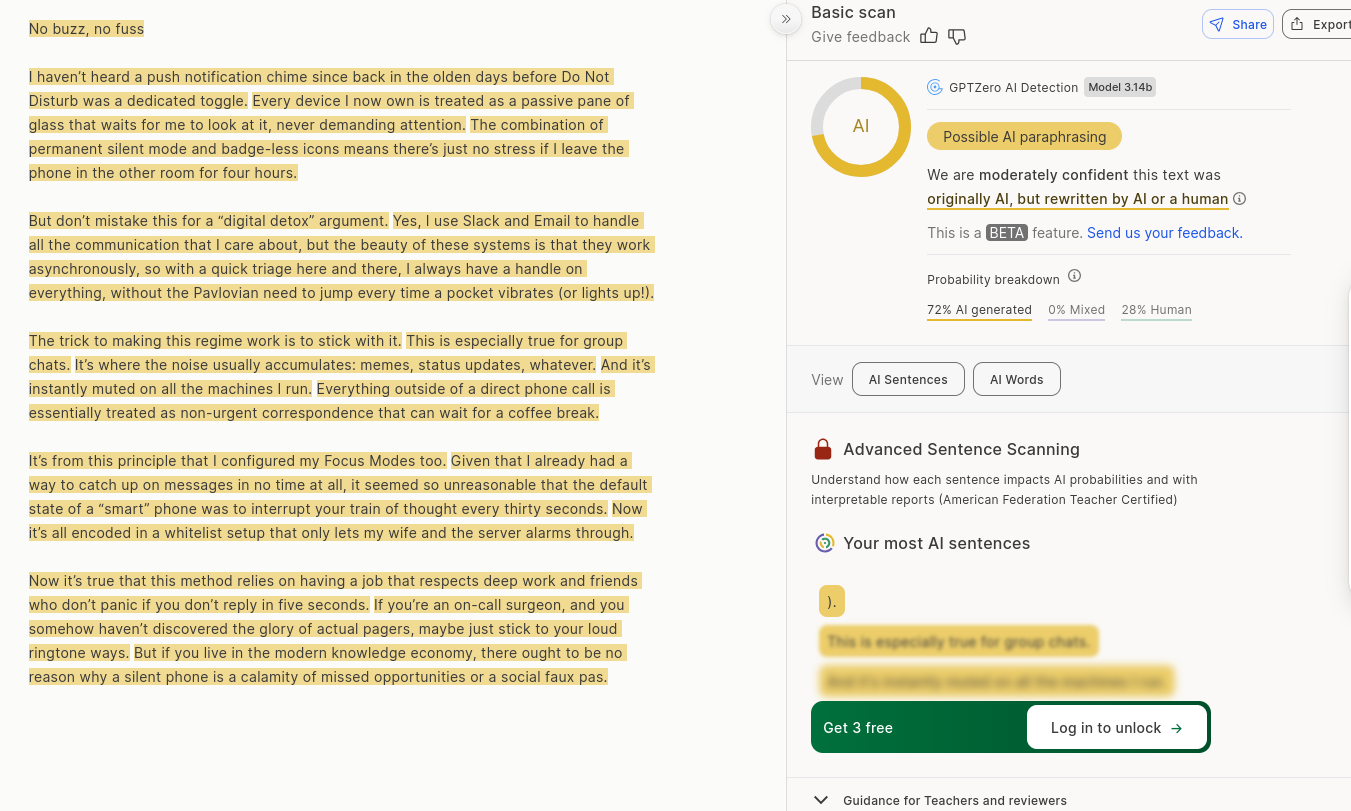Image resolution: width=1351 pixels, height=811 pixels.
Task: Open the Export menu
Action: (1319, 24)
